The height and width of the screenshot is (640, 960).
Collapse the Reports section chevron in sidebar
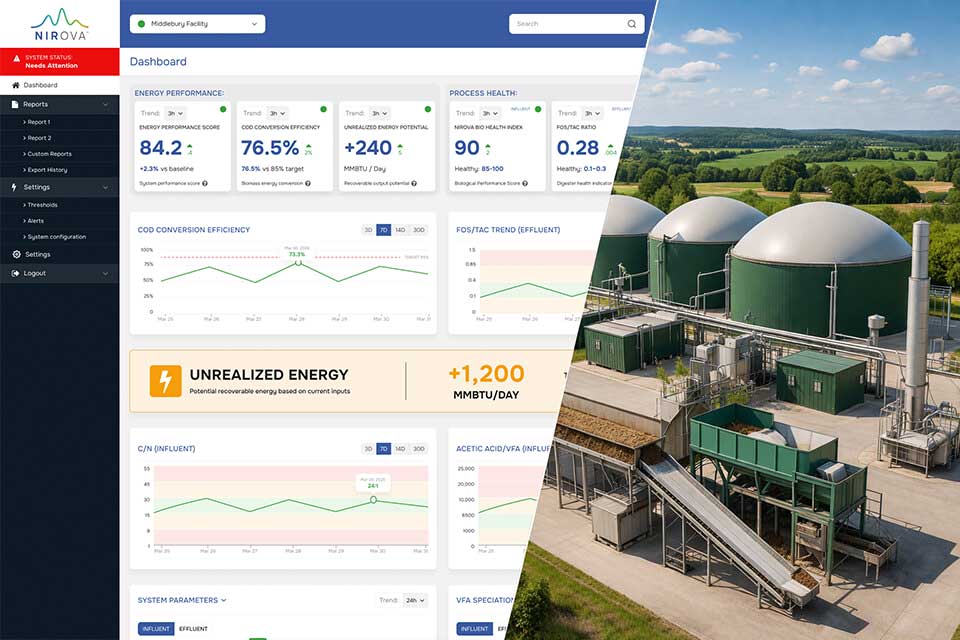click(105, 105)
